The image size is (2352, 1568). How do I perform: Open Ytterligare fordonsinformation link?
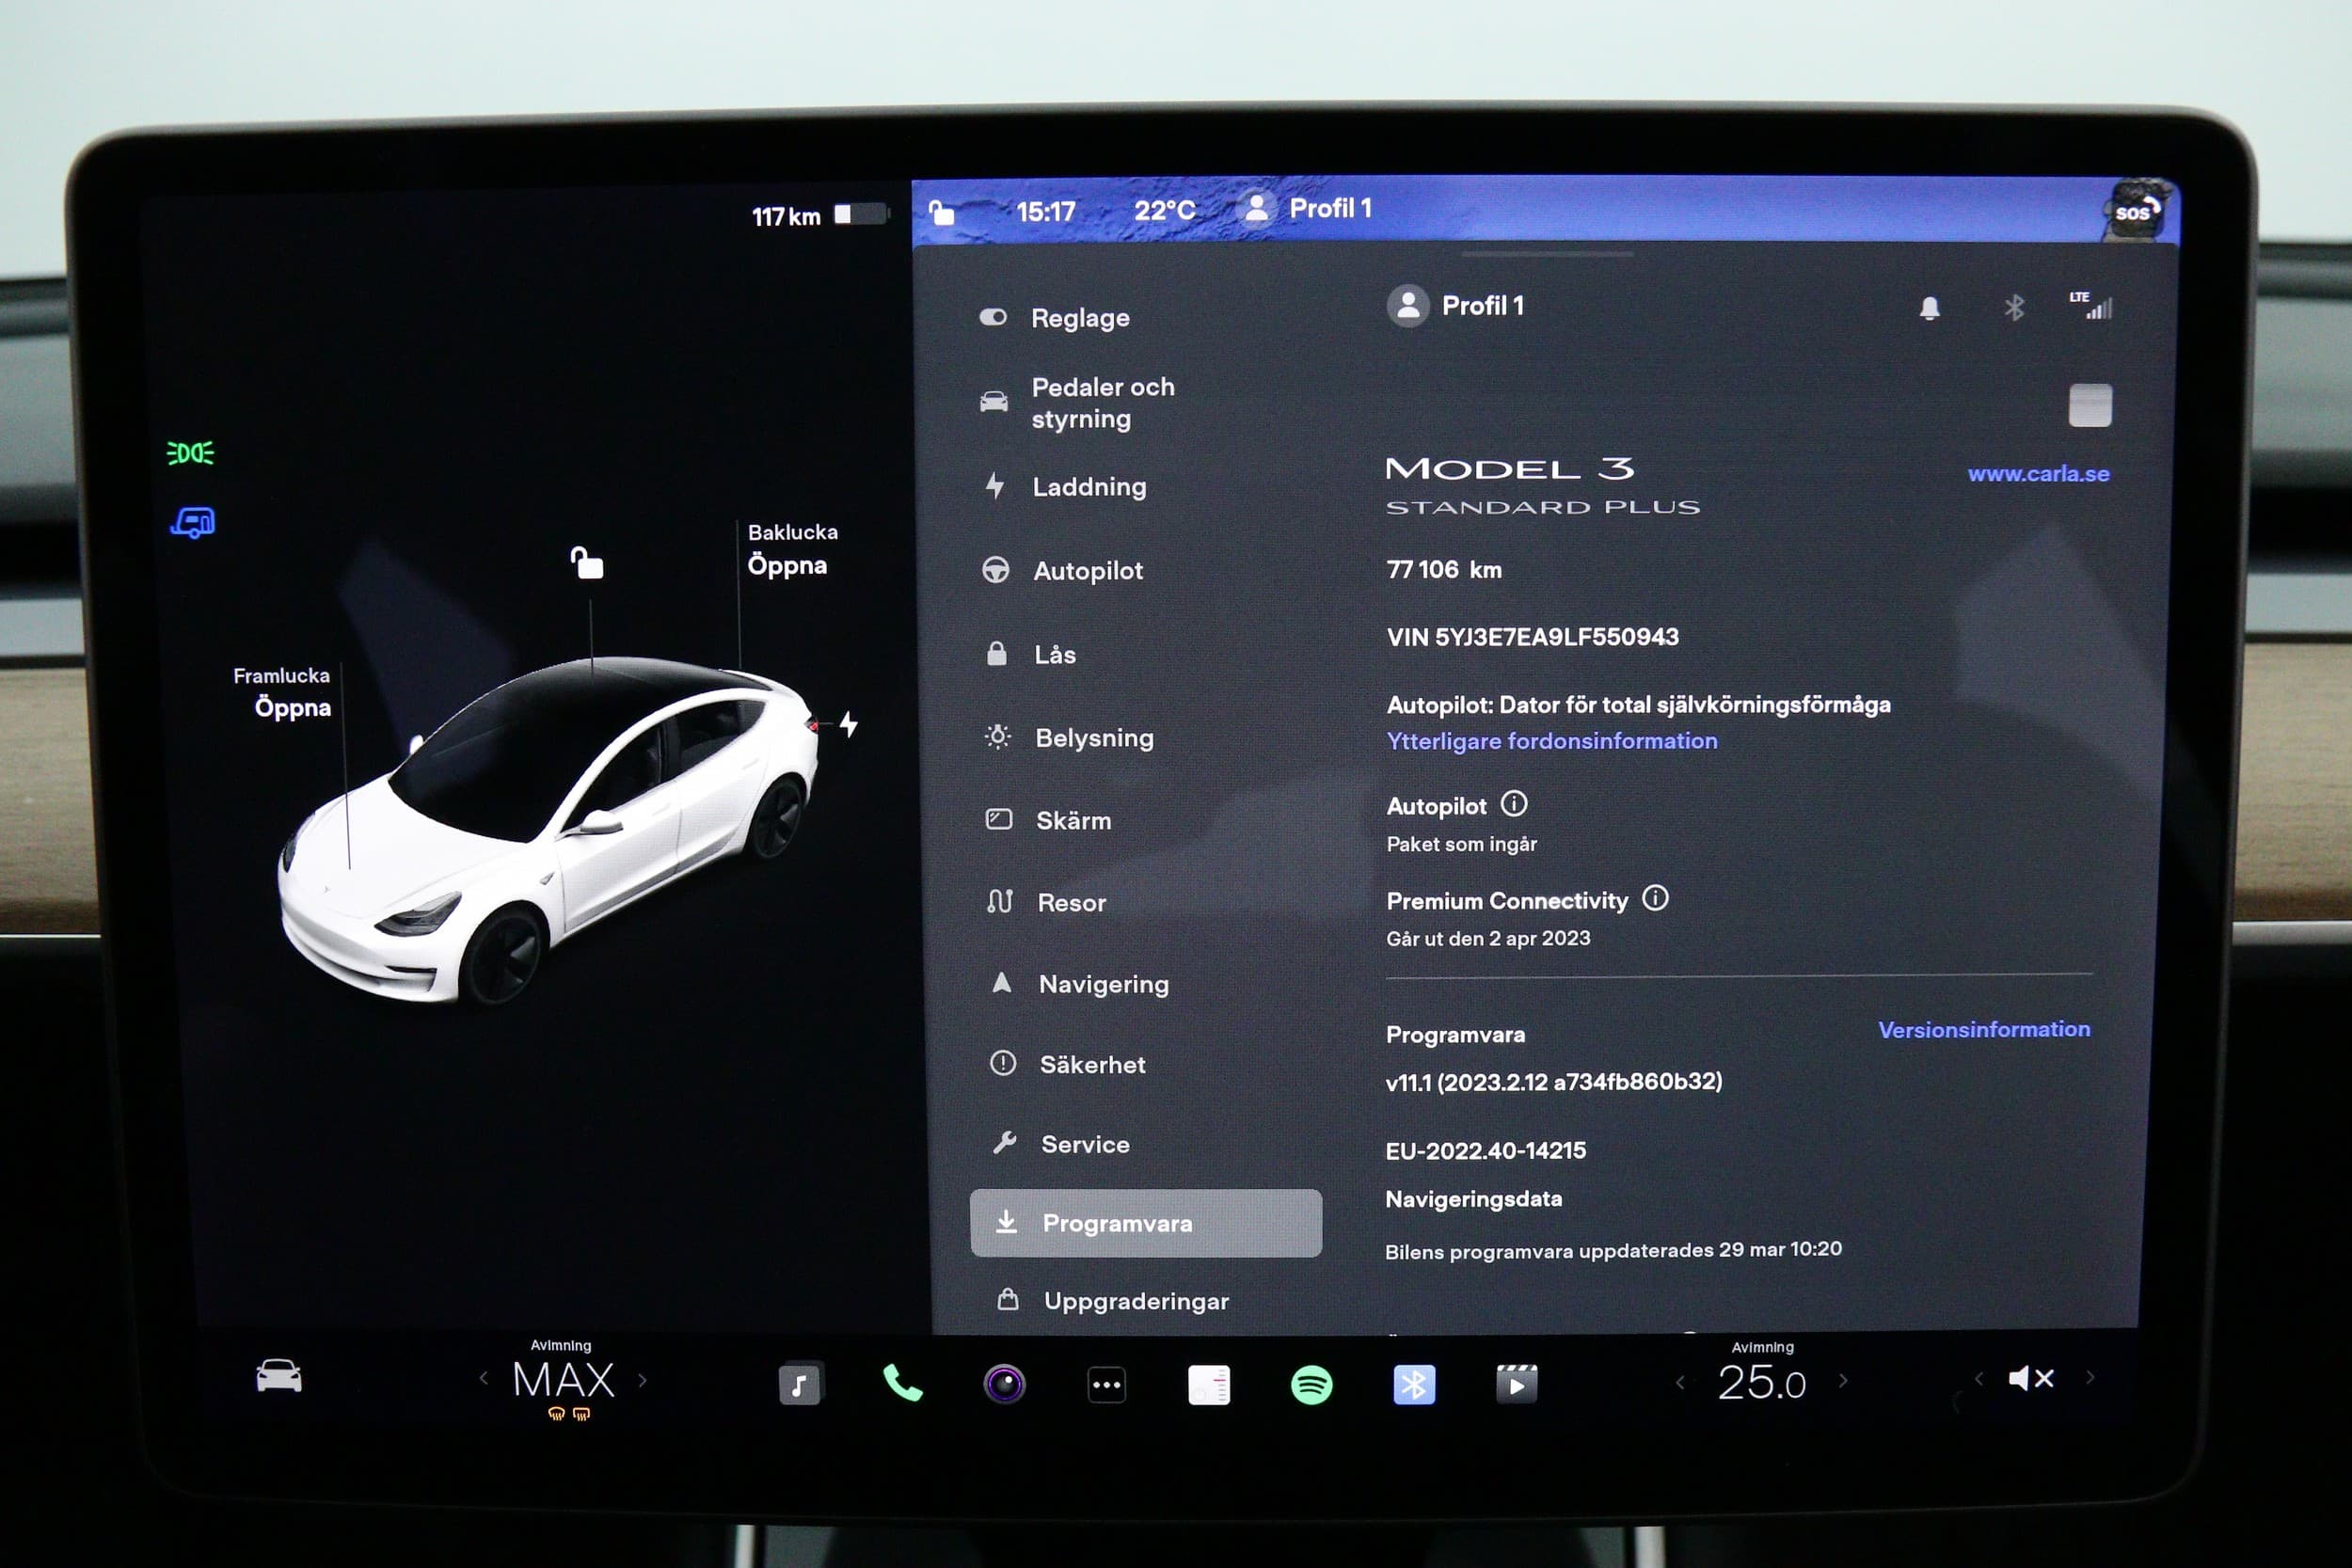click(1551, 741)
